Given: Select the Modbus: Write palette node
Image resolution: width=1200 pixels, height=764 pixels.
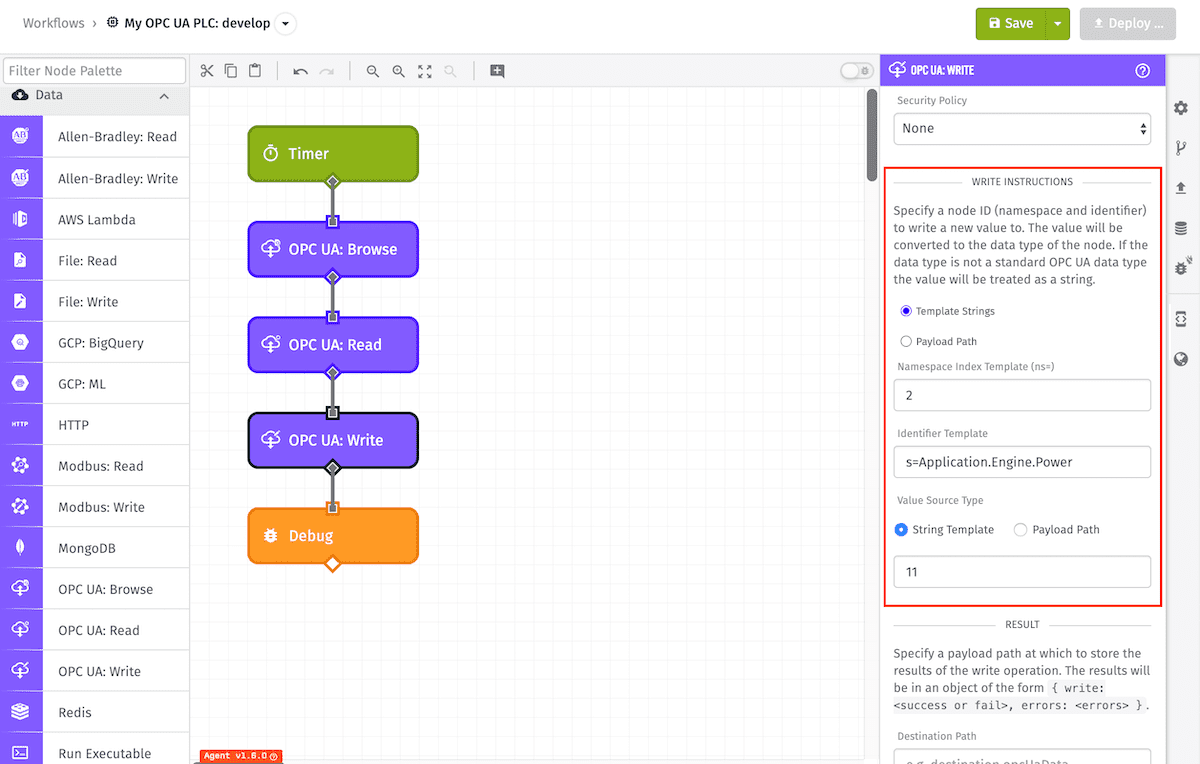Looking at the screenshot, I should (x=95, y=507).
